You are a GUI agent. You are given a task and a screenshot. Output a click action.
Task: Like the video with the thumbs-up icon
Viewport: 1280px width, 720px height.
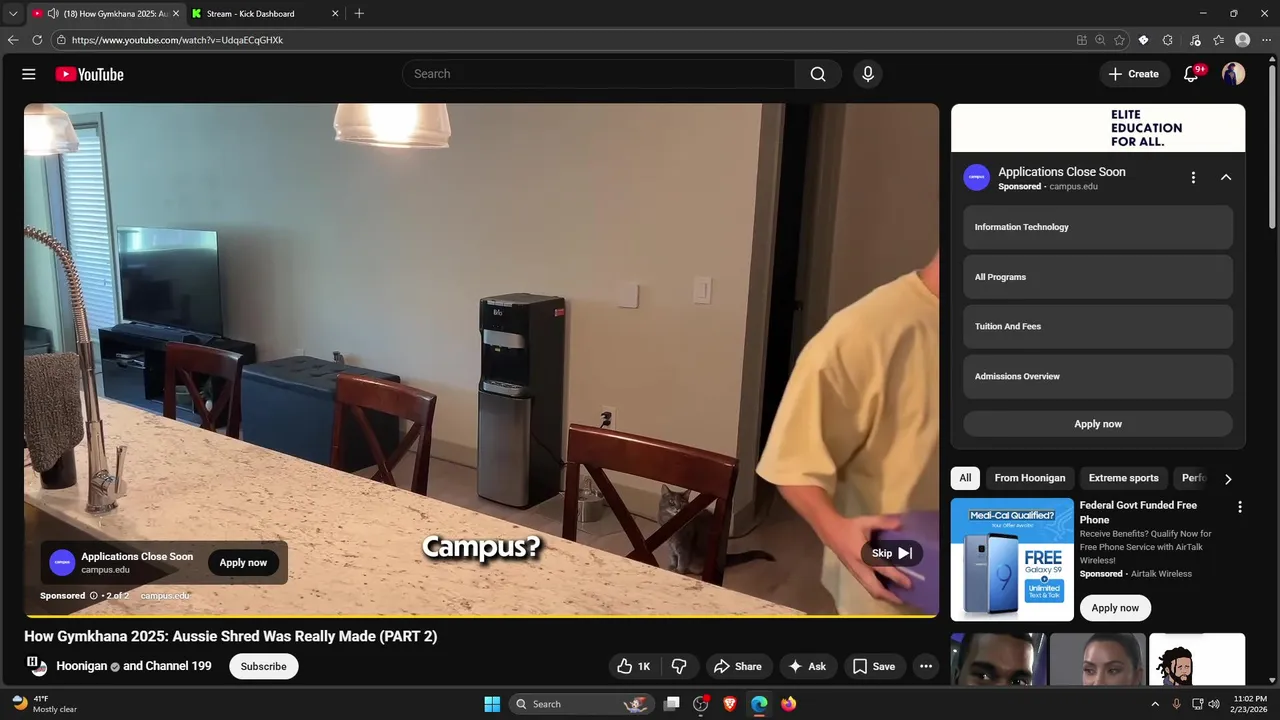(x=634, y=666)
